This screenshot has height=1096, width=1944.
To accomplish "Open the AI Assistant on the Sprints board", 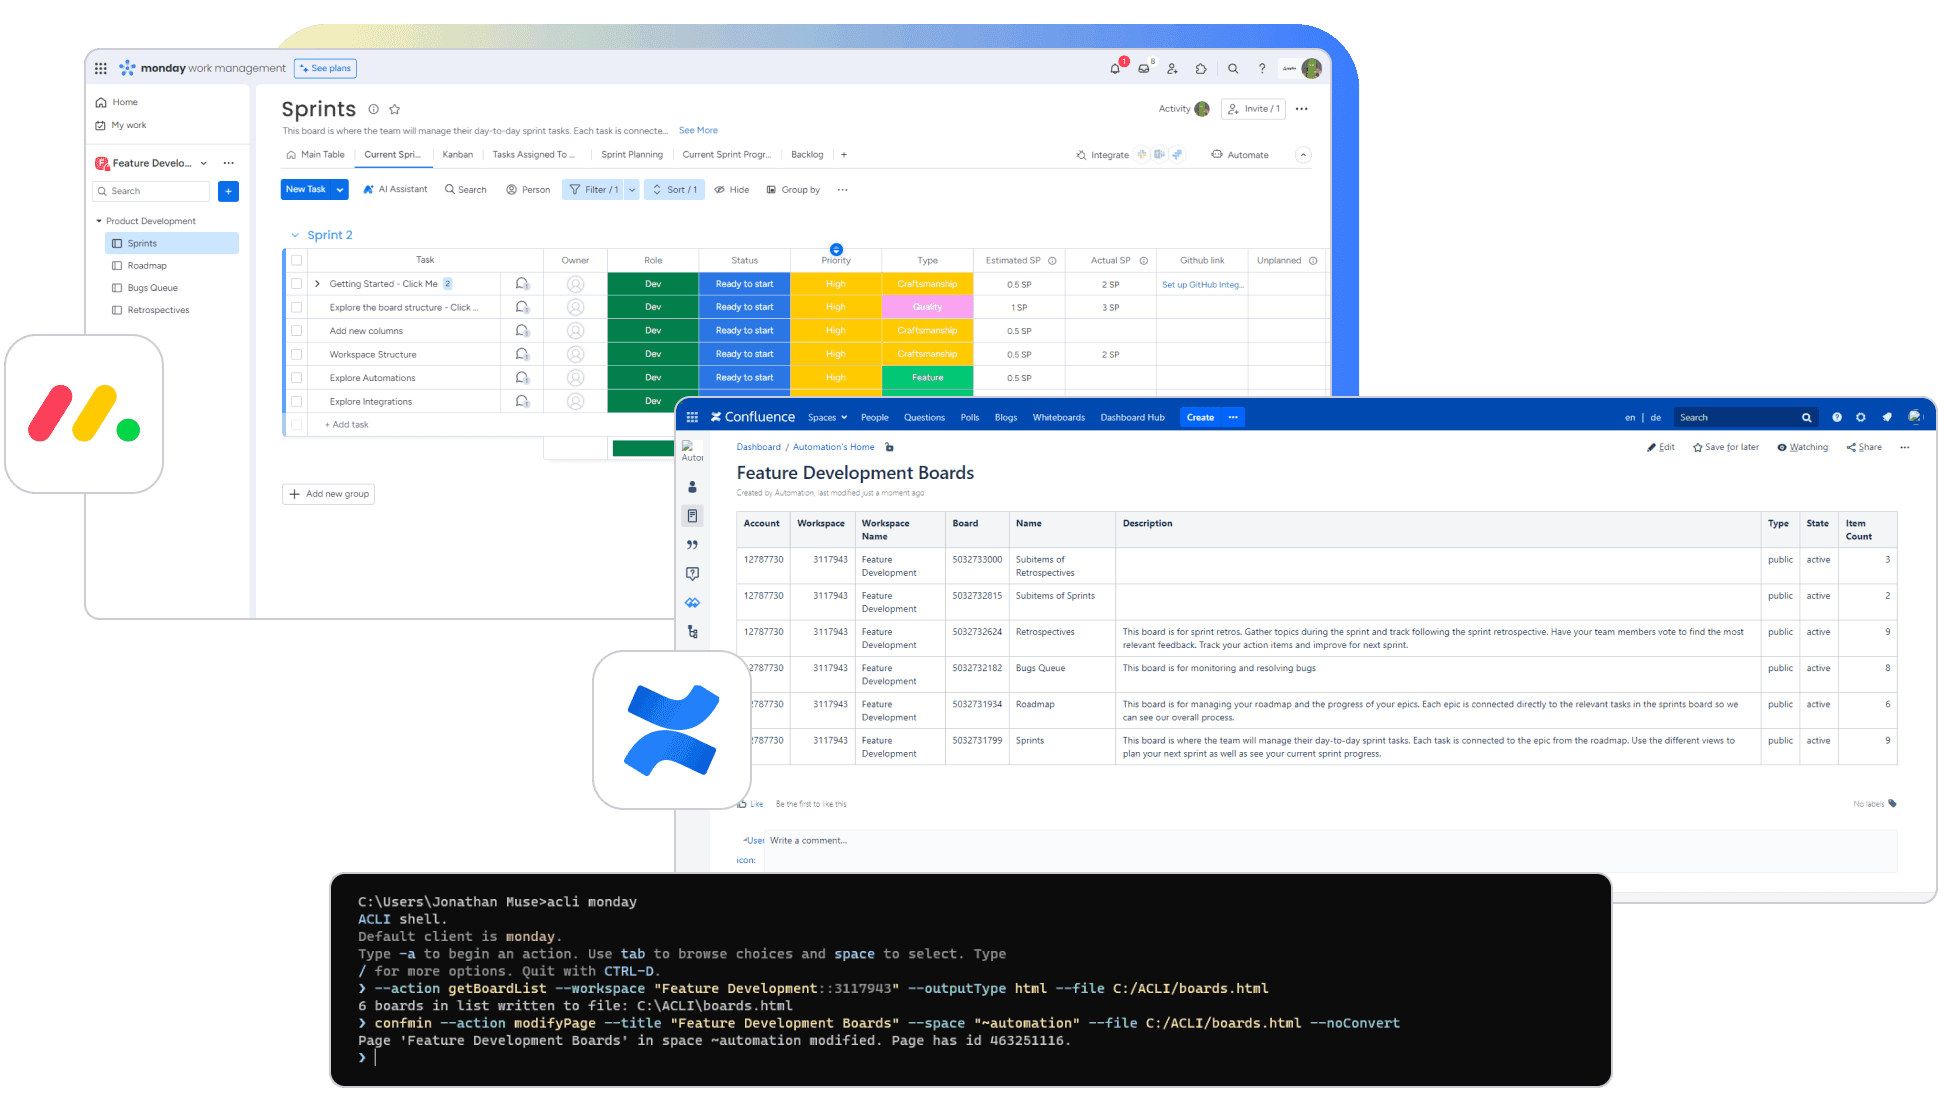I will click(x=395, y=189).
